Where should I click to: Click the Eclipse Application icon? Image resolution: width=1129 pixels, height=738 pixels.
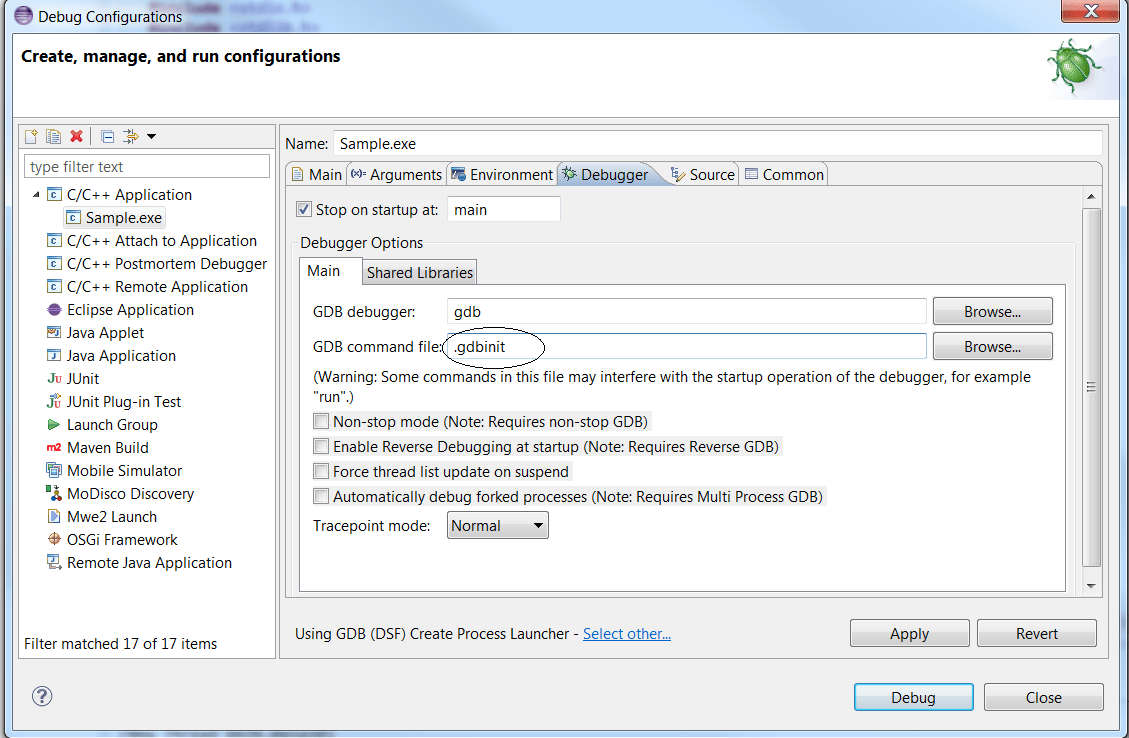[54, 310]
